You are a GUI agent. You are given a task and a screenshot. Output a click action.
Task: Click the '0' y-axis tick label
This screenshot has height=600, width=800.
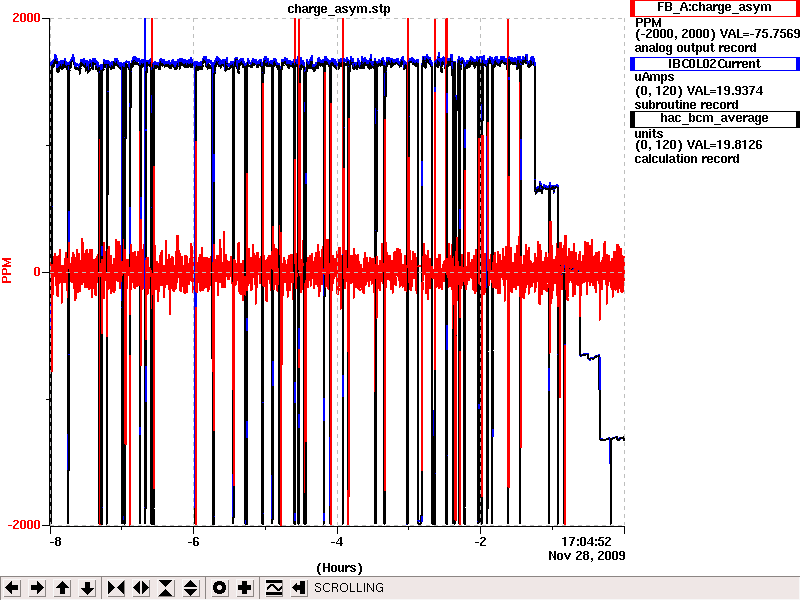click(37, 272)
